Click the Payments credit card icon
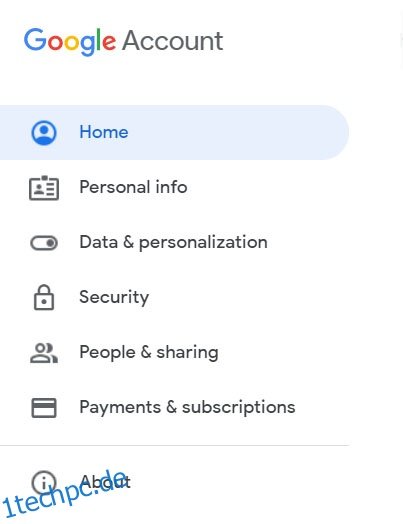Image resolution: width=403 pixels, height=524 pixels. tap(44, 408)
